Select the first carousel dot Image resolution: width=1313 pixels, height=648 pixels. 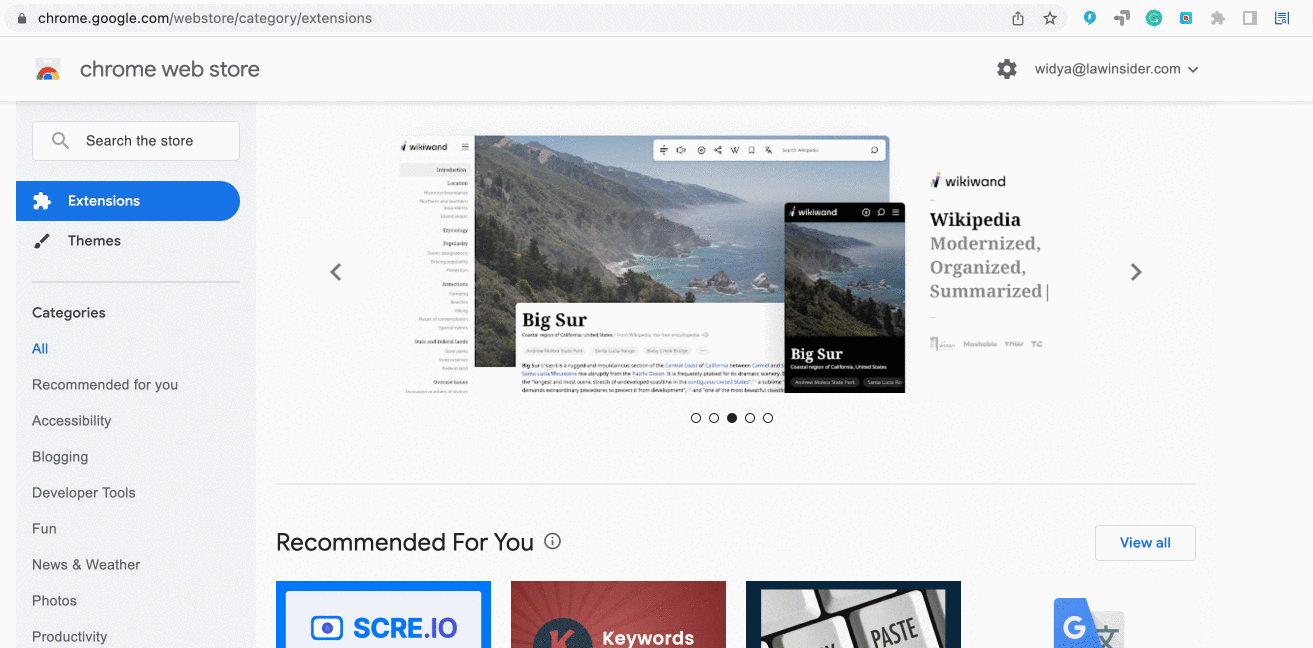(x=696, y=418)
